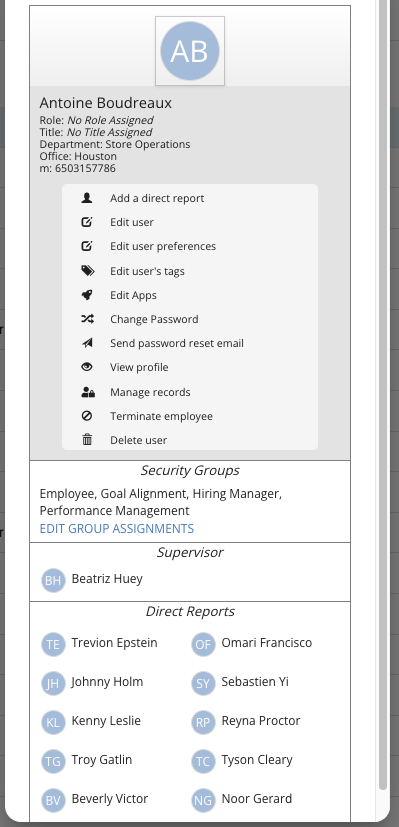Select Terminate employee
The width and height of the screenshot is (399, 827).
pos(161,416)
